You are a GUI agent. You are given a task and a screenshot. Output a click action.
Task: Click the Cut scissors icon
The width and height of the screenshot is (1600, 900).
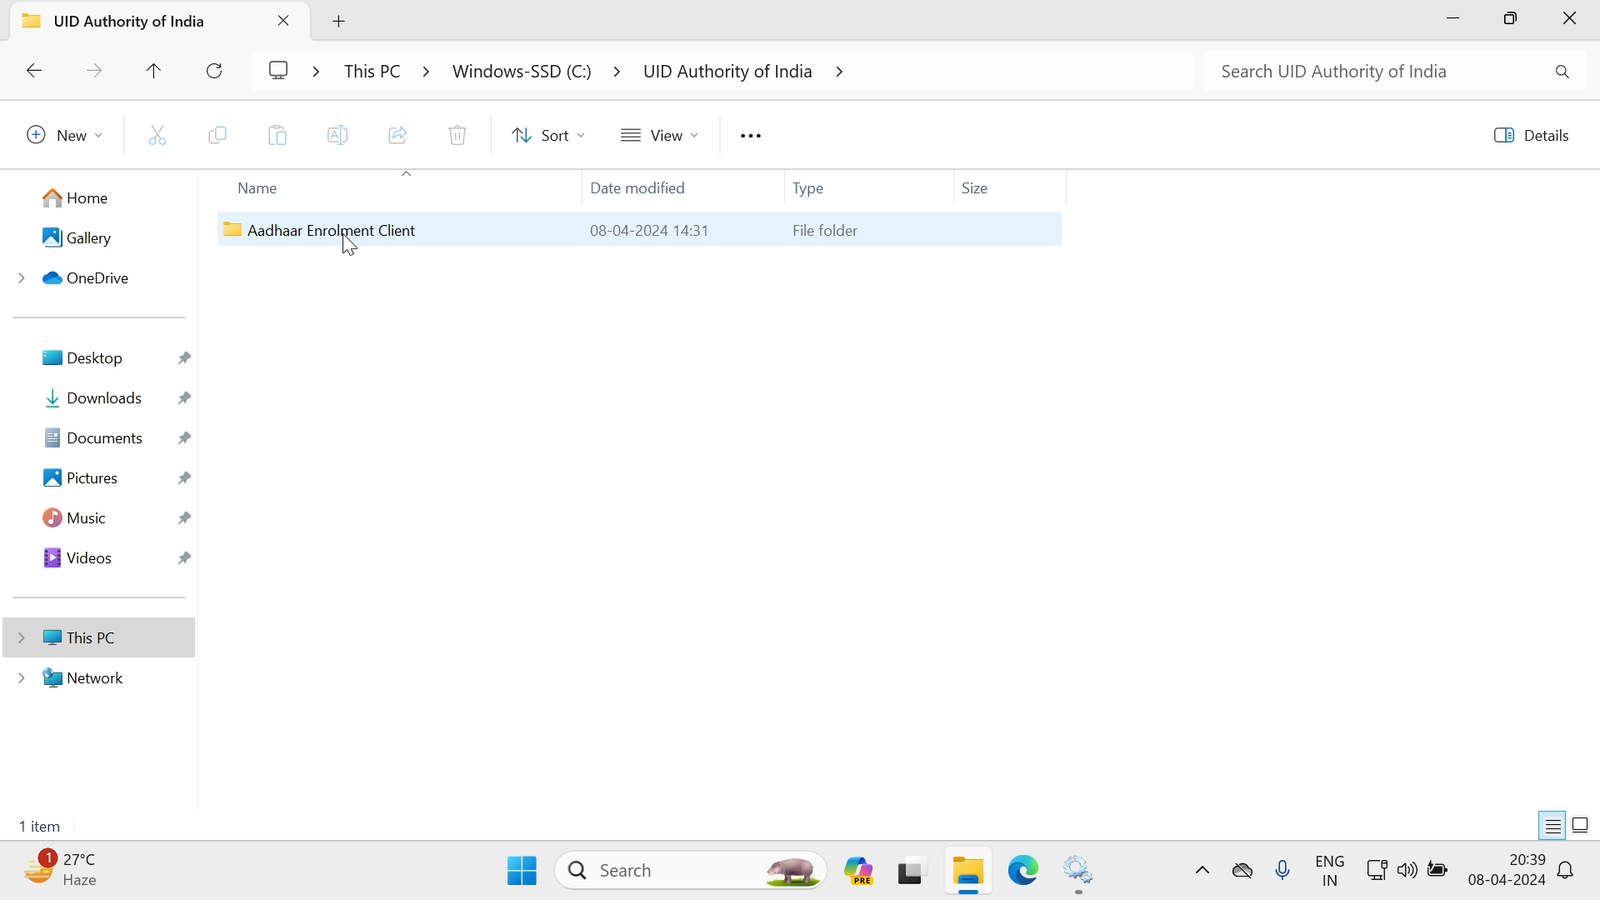pyautogui.click(x=157, y=135)
